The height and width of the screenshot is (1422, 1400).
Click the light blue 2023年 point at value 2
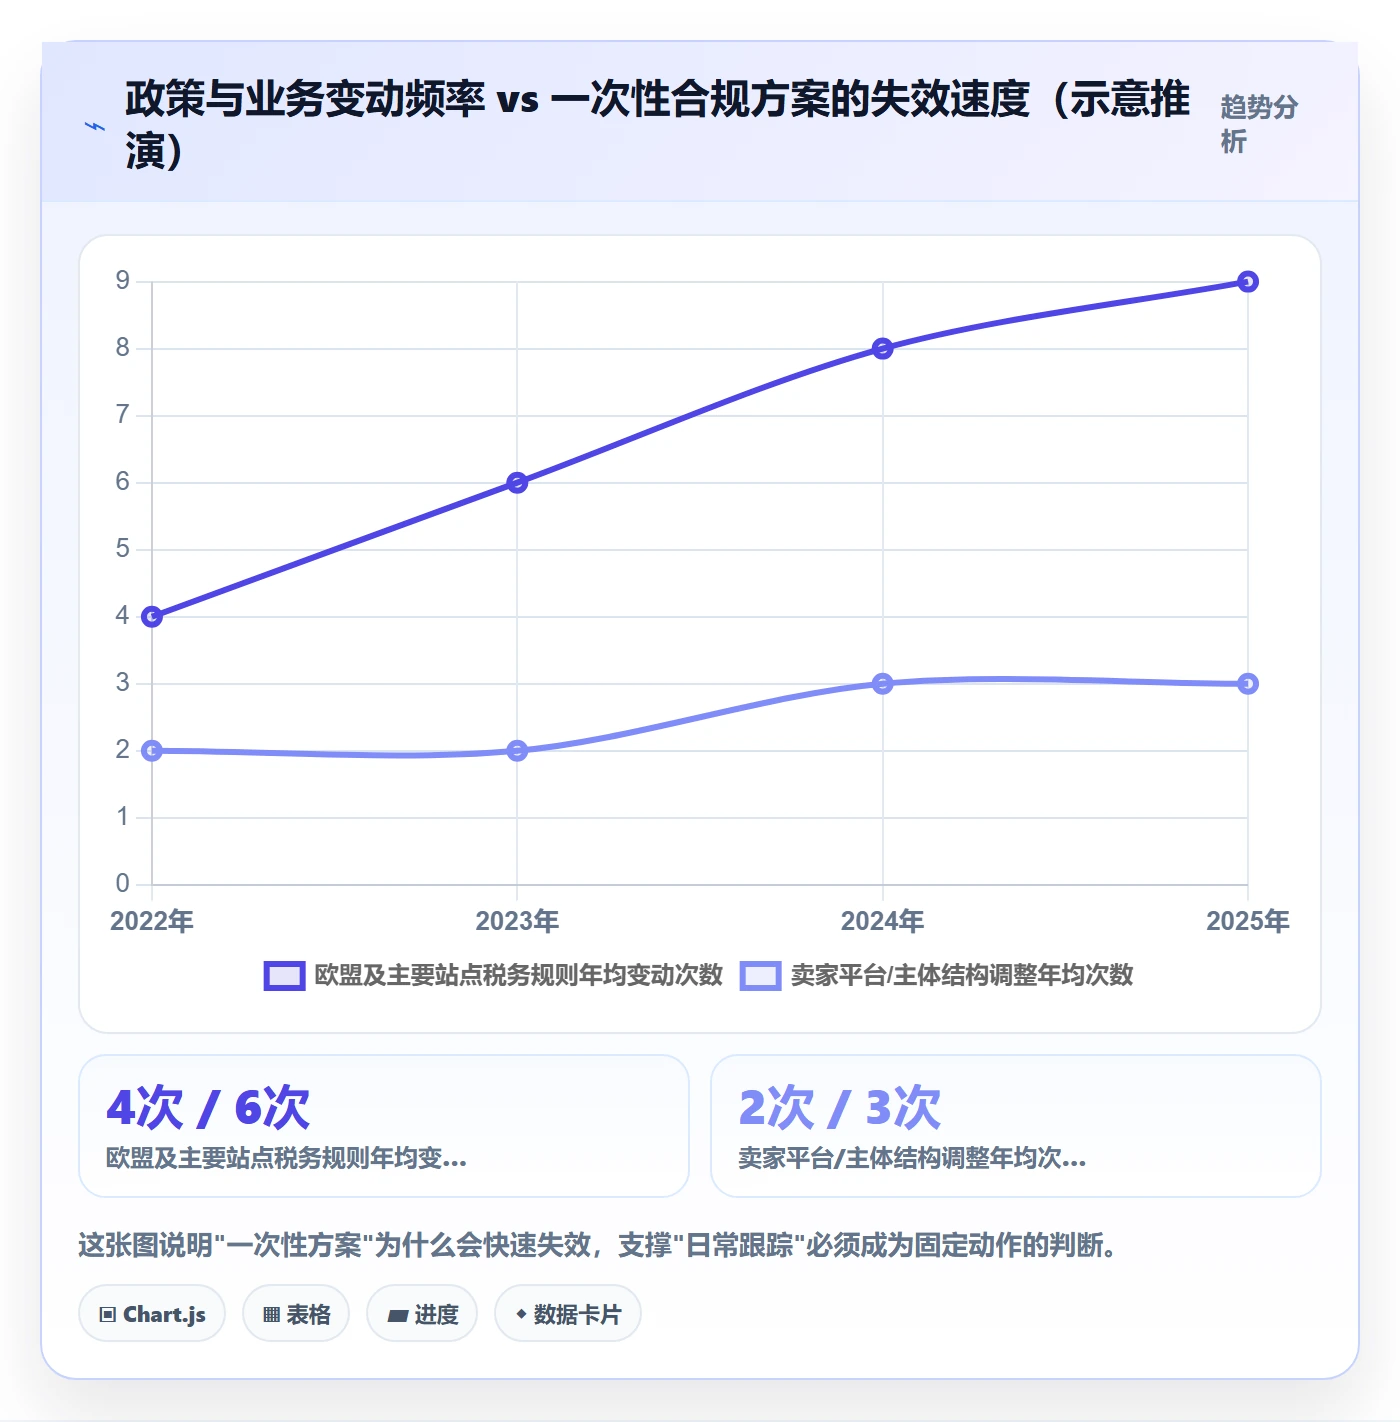tap(517, 750)
